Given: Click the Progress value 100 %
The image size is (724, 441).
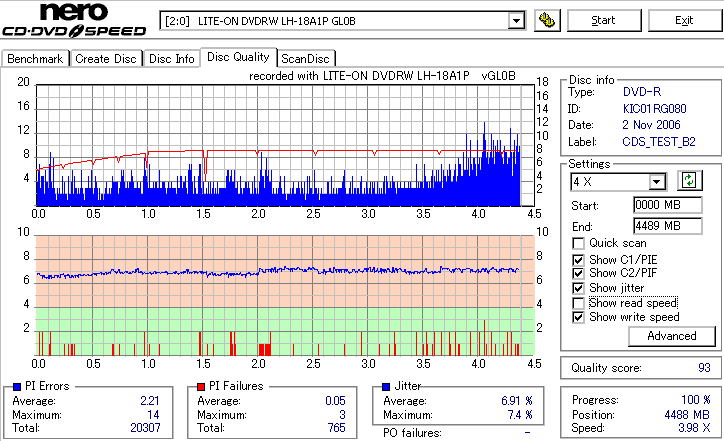Looking at the screenshot, I should (696, 400).
